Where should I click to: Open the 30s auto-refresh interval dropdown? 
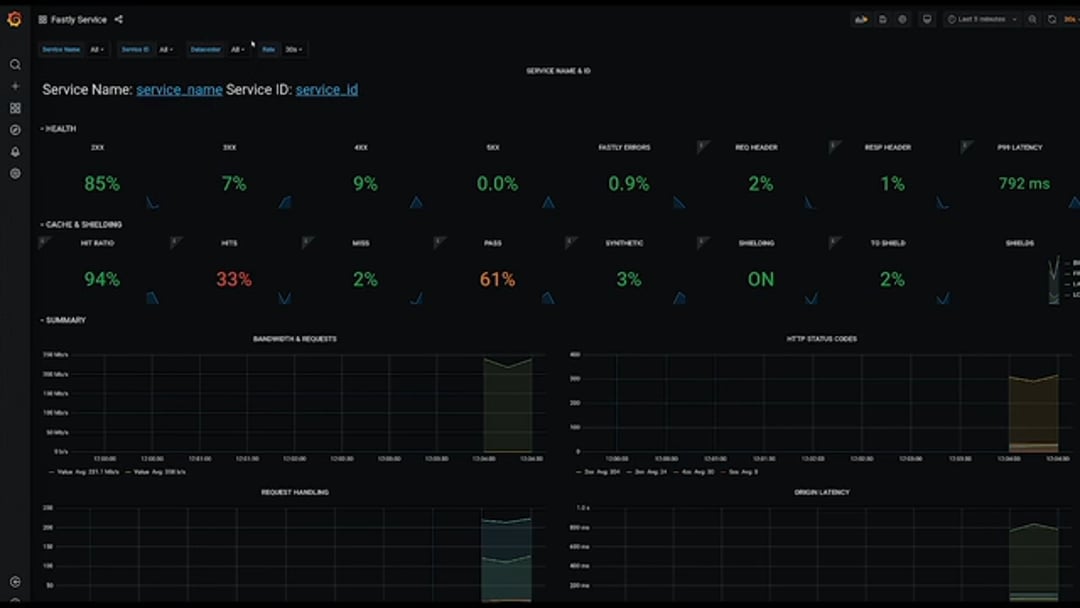pyautogui.click(x=1071, y=19)
